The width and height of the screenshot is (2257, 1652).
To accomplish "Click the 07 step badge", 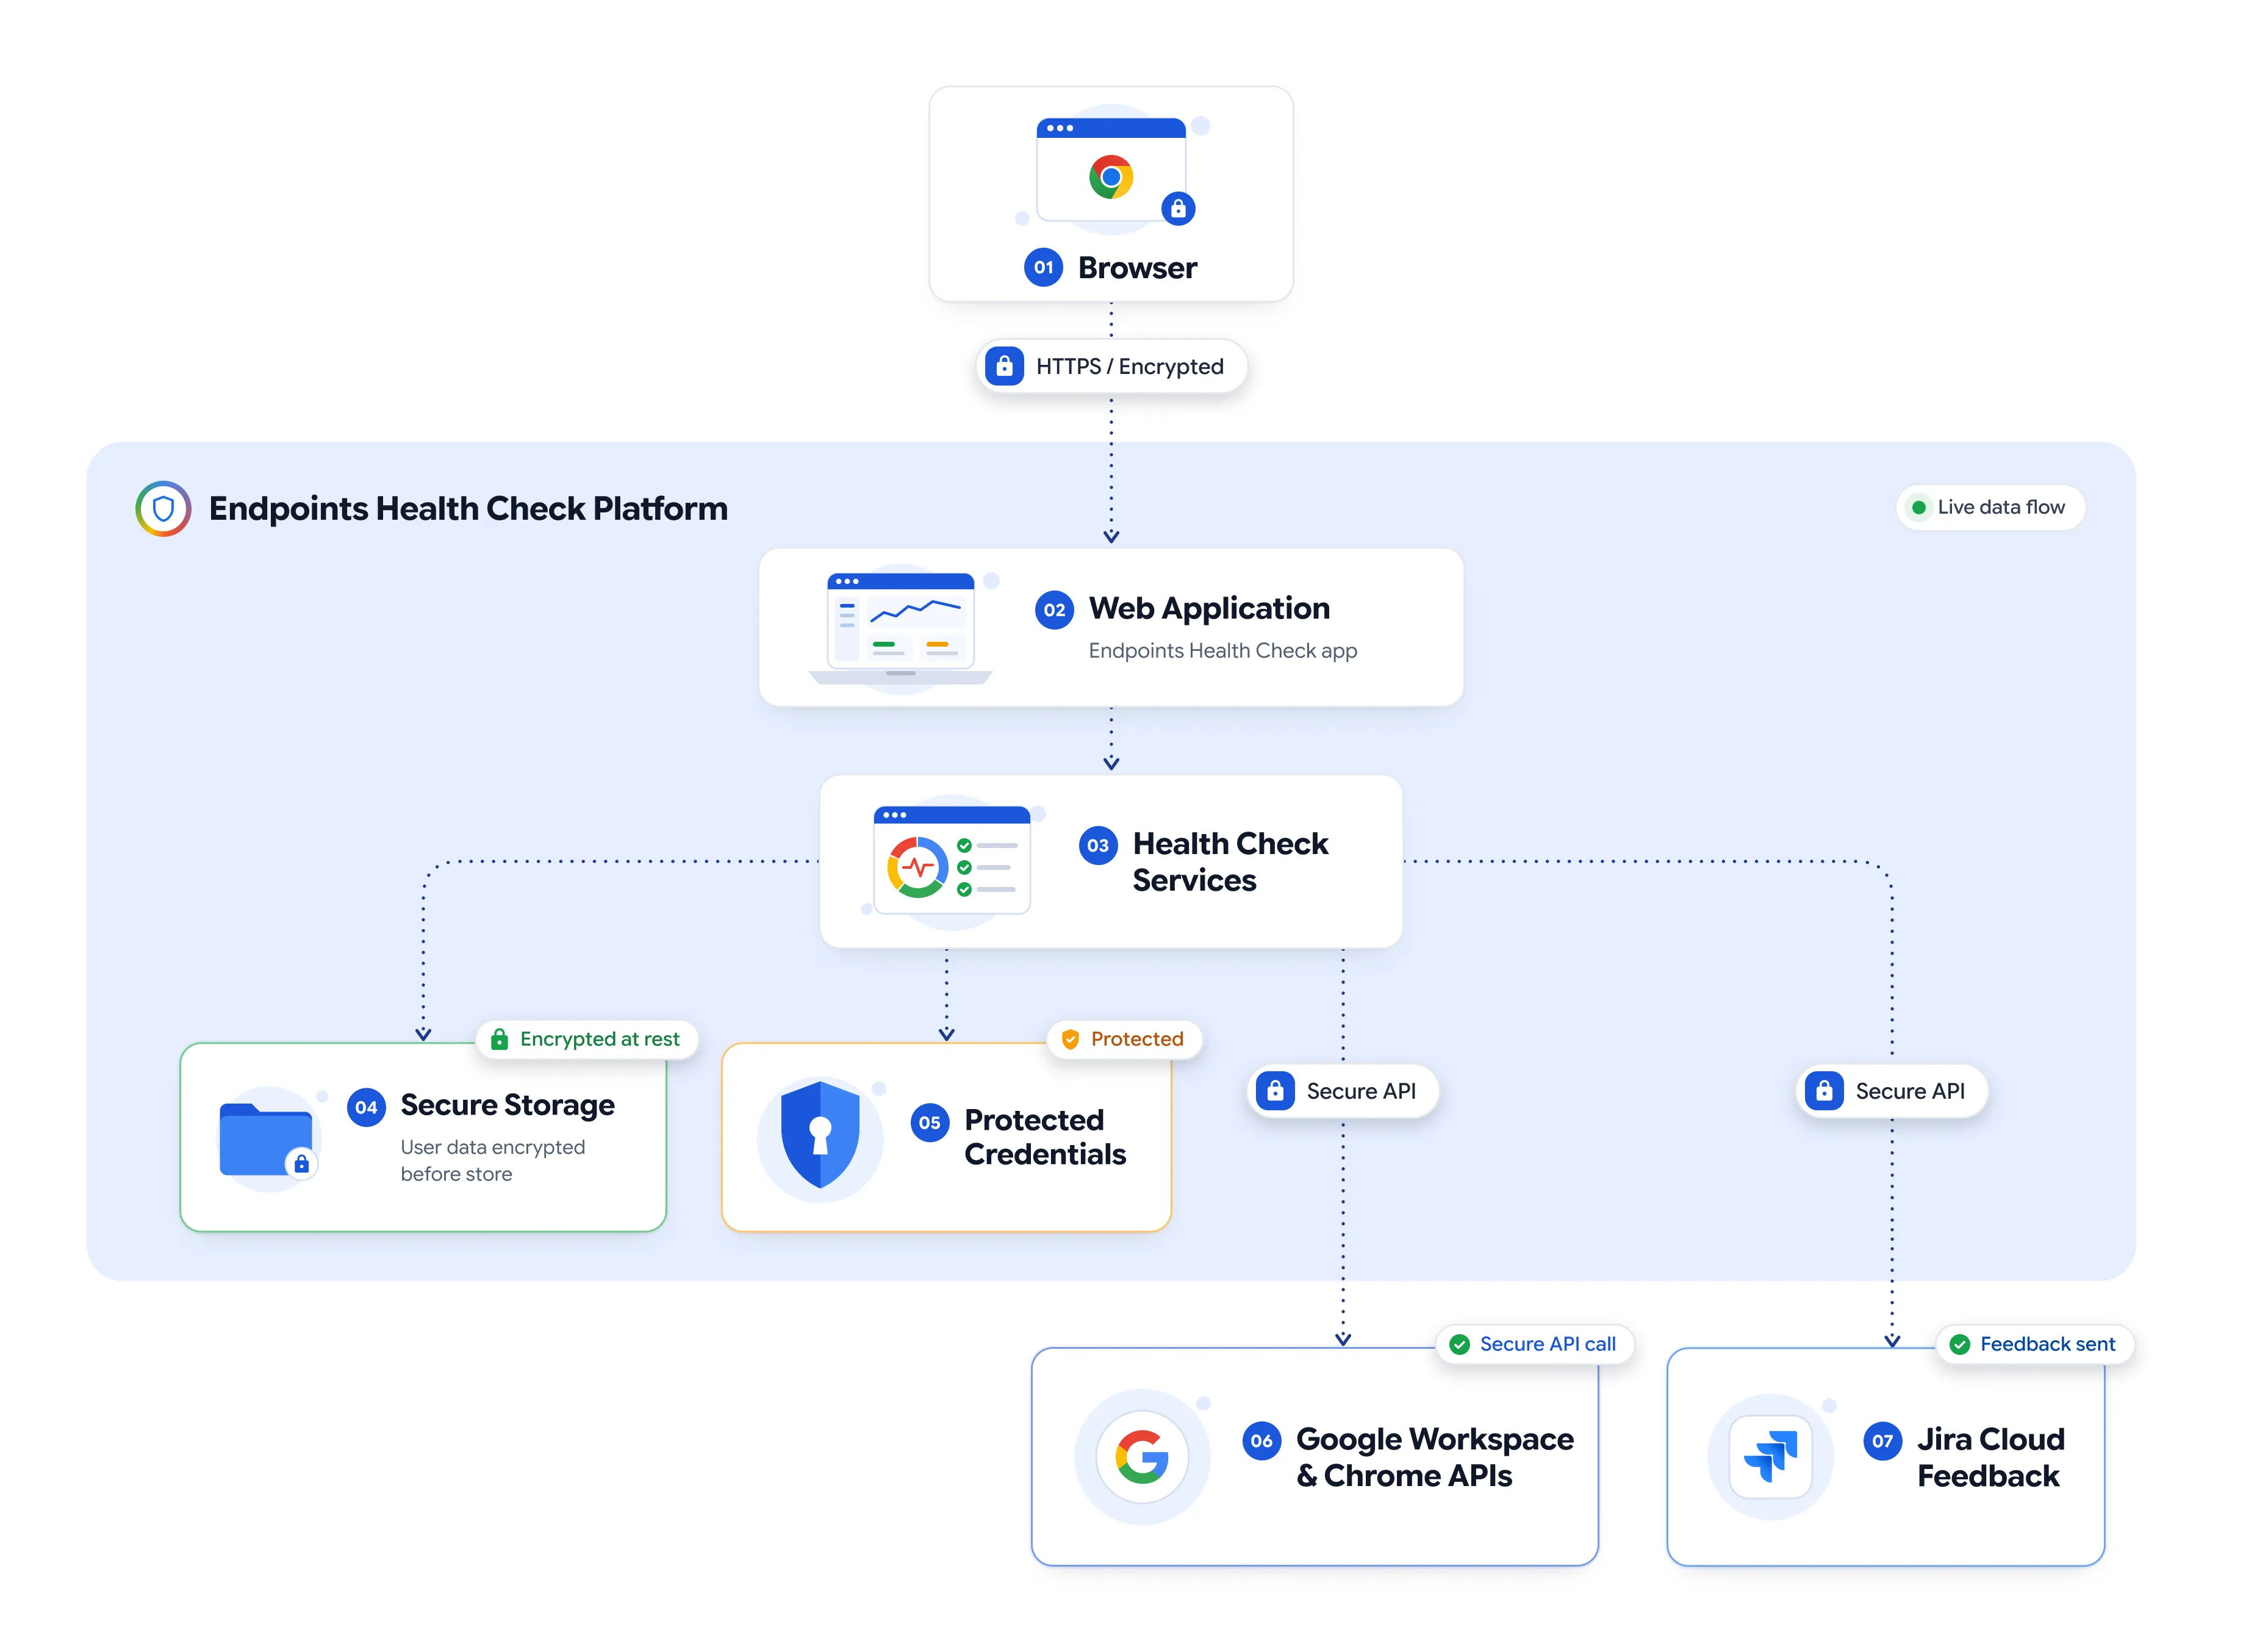I will [1882, 1441].
